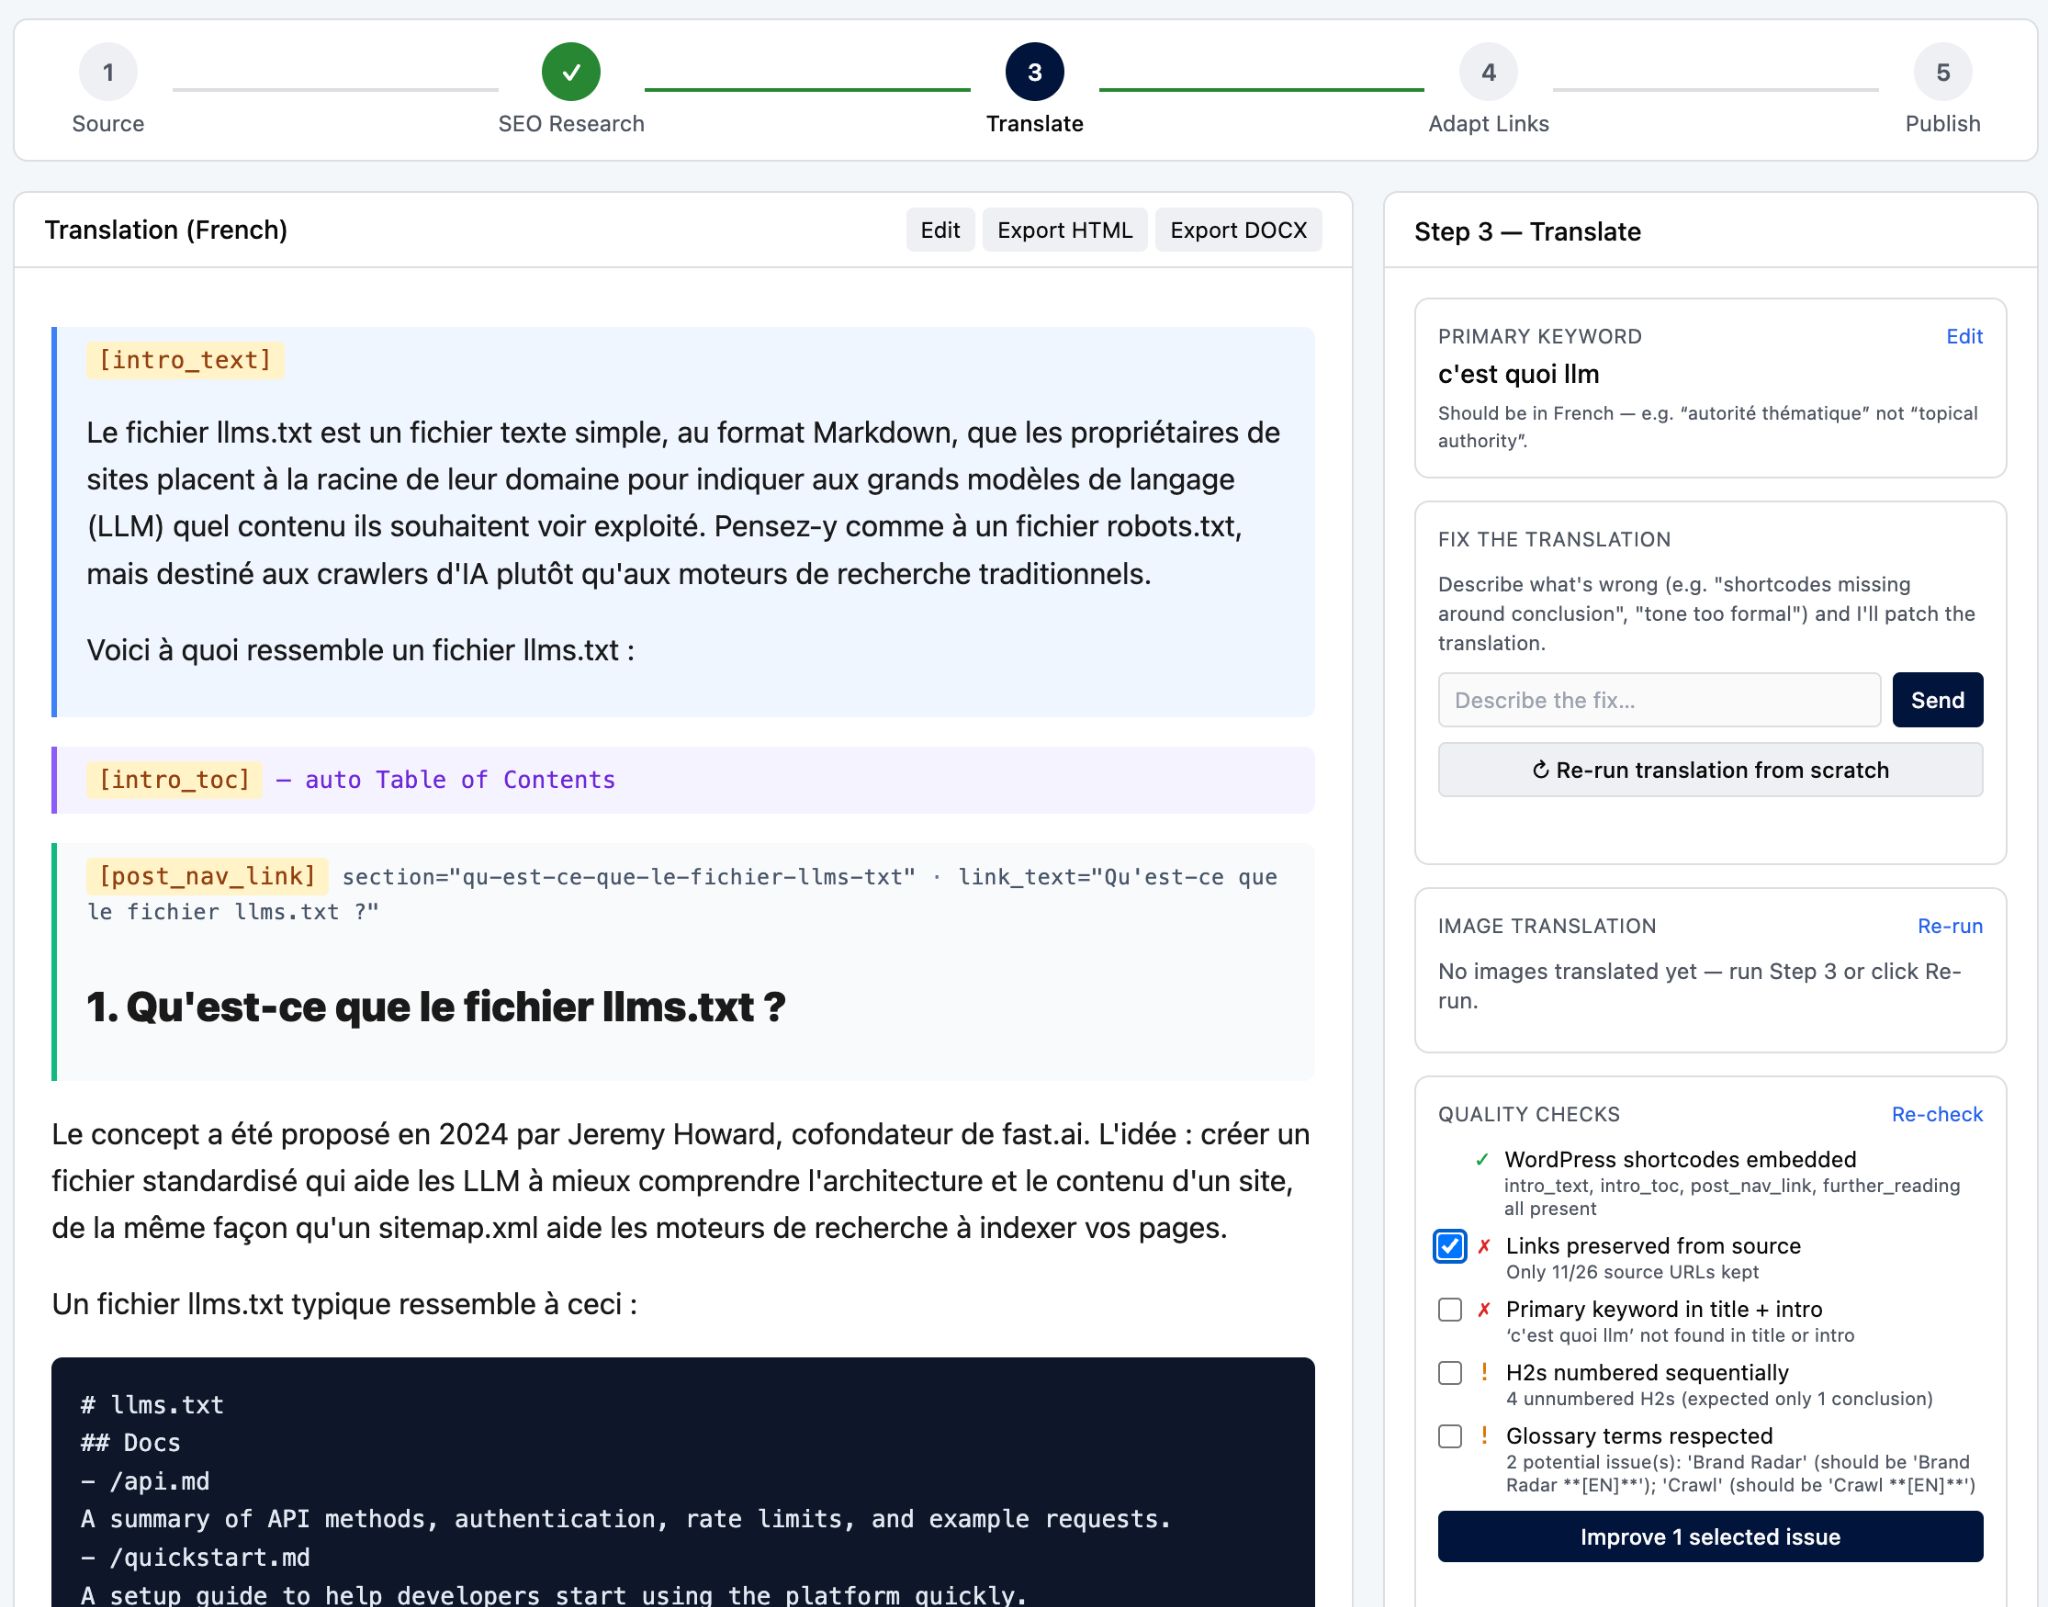This screenshot has height=1607, width=2048.
Task: Click step 1 Source circle
Action: point(108,72)
